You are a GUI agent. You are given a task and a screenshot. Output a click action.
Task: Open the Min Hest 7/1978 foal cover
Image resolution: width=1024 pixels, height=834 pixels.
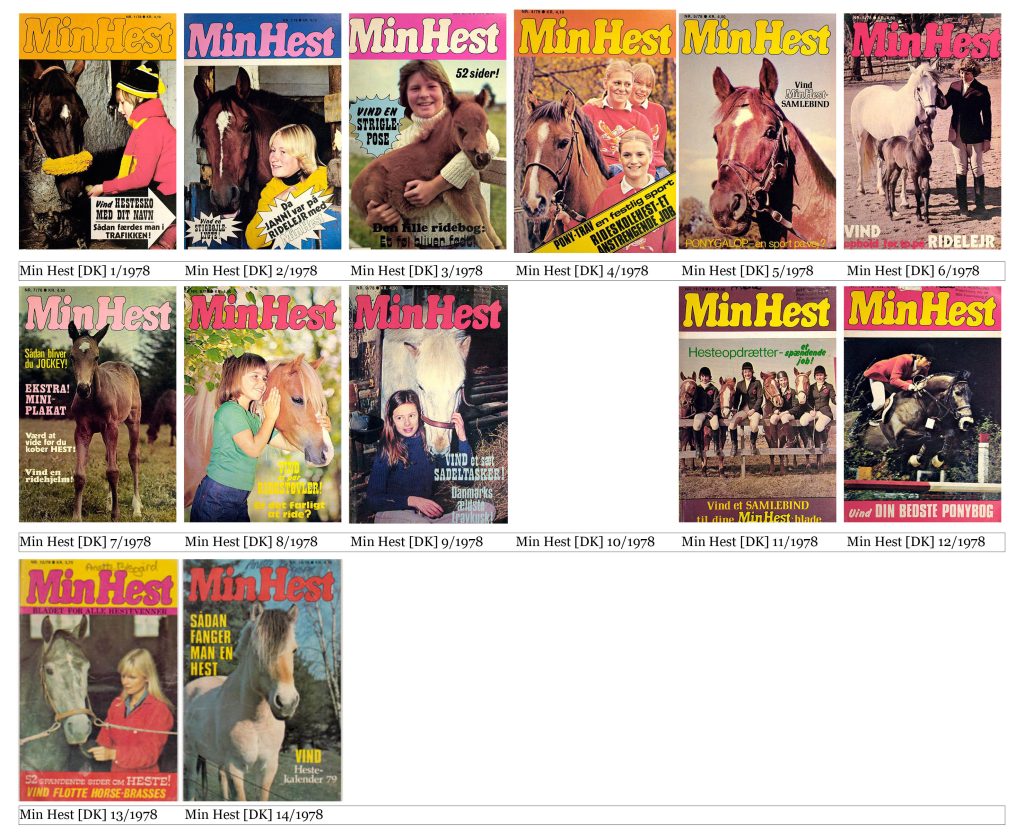97,404
